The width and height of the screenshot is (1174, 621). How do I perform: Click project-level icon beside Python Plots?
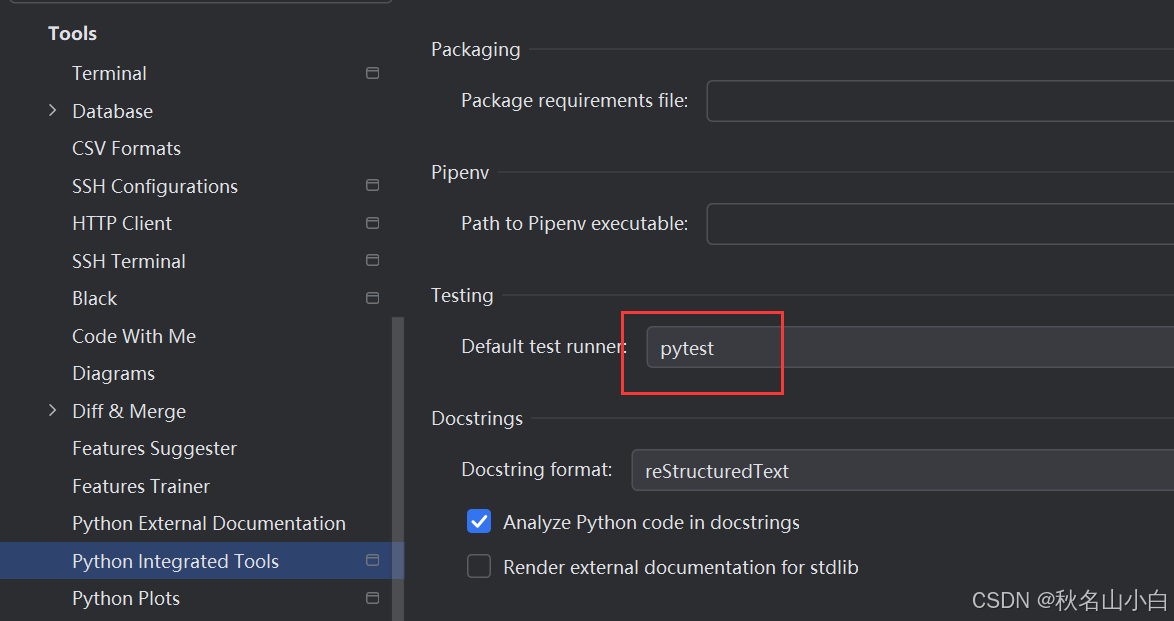pos(372,598)
